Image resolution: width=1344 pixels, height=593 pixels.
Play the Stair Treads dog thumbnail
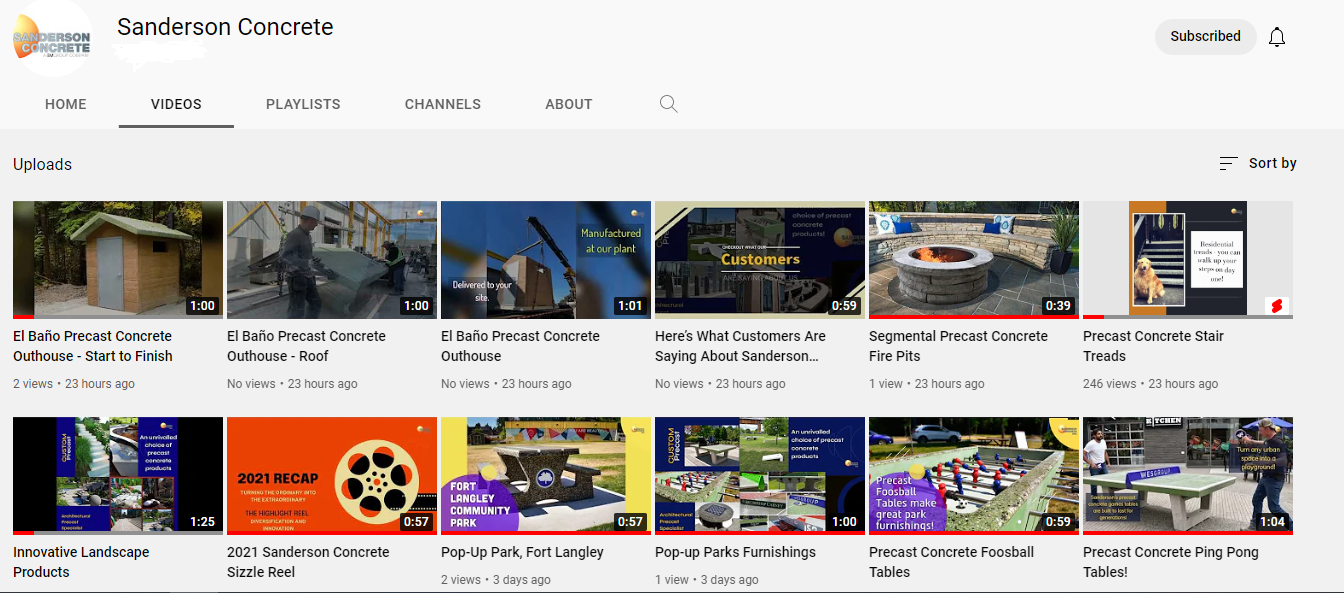click(x=1188, y=260)
